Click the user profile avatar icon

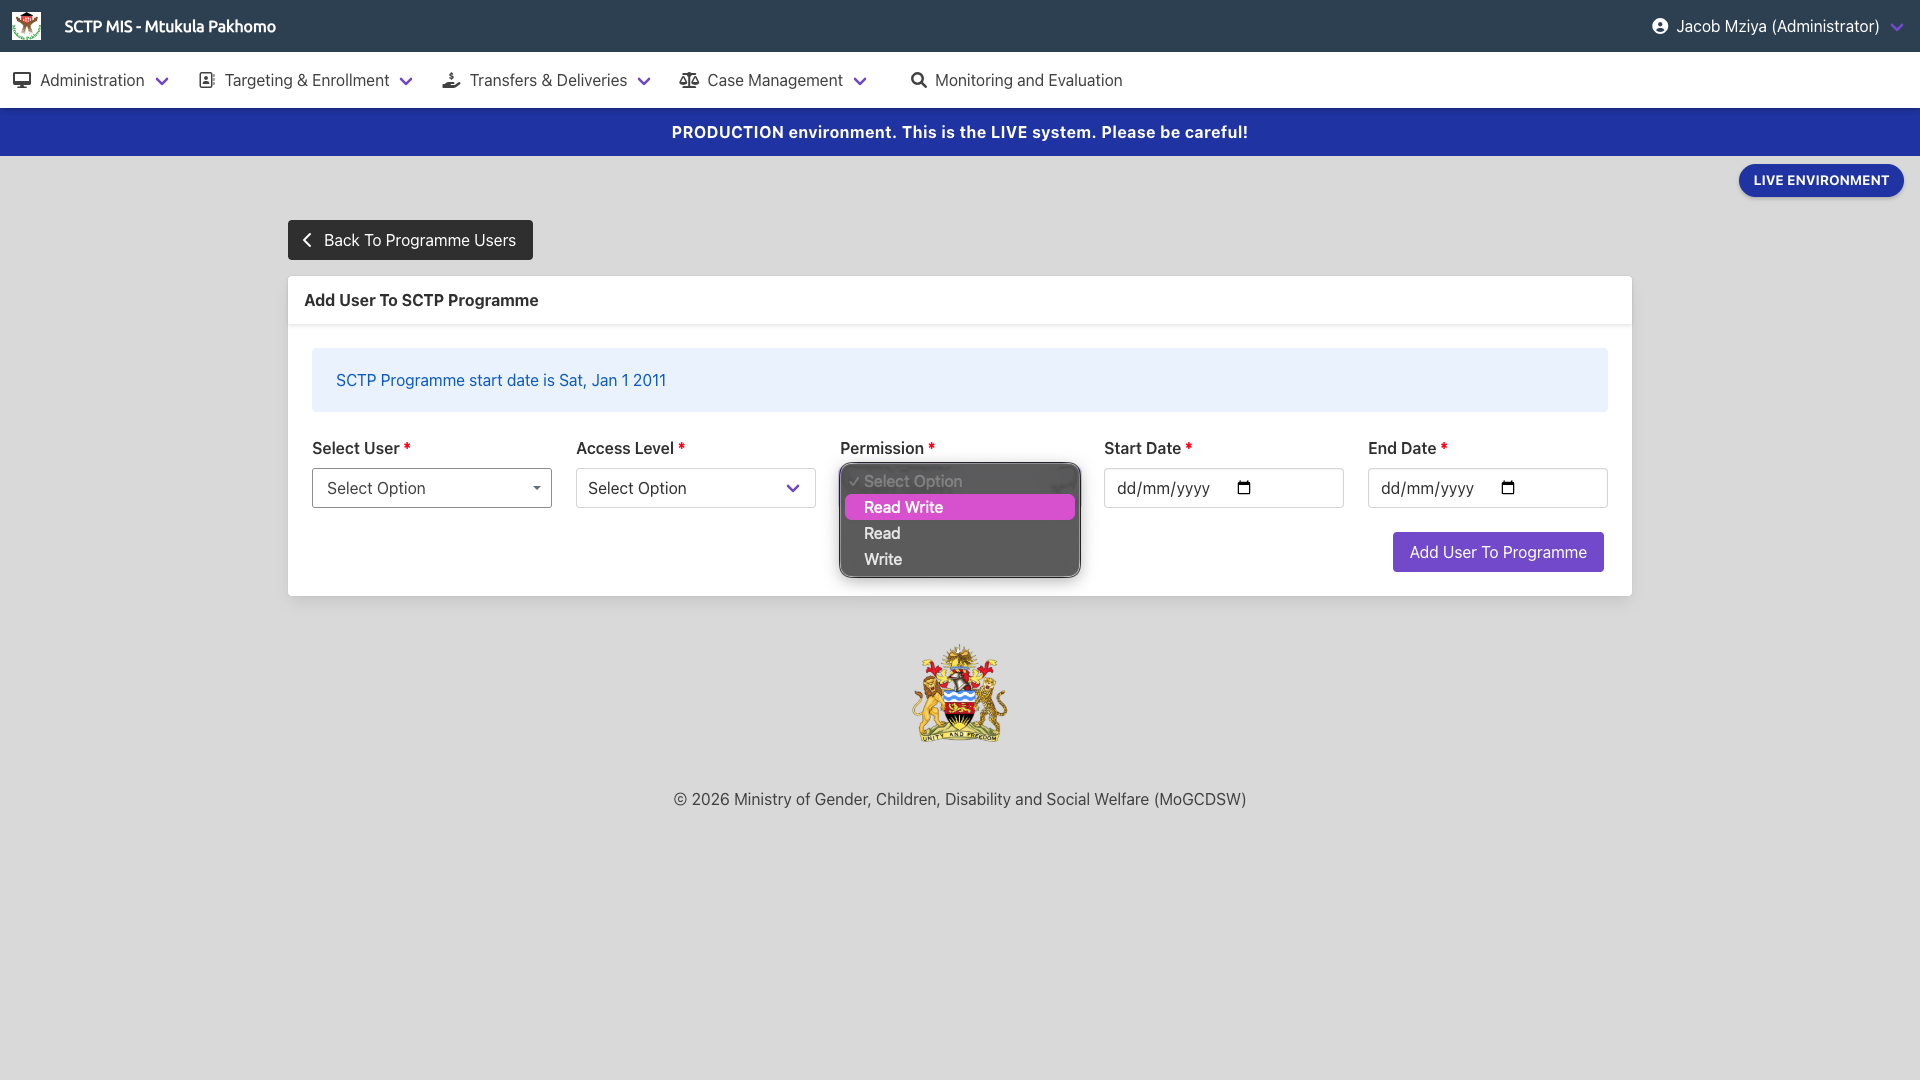1660,26
